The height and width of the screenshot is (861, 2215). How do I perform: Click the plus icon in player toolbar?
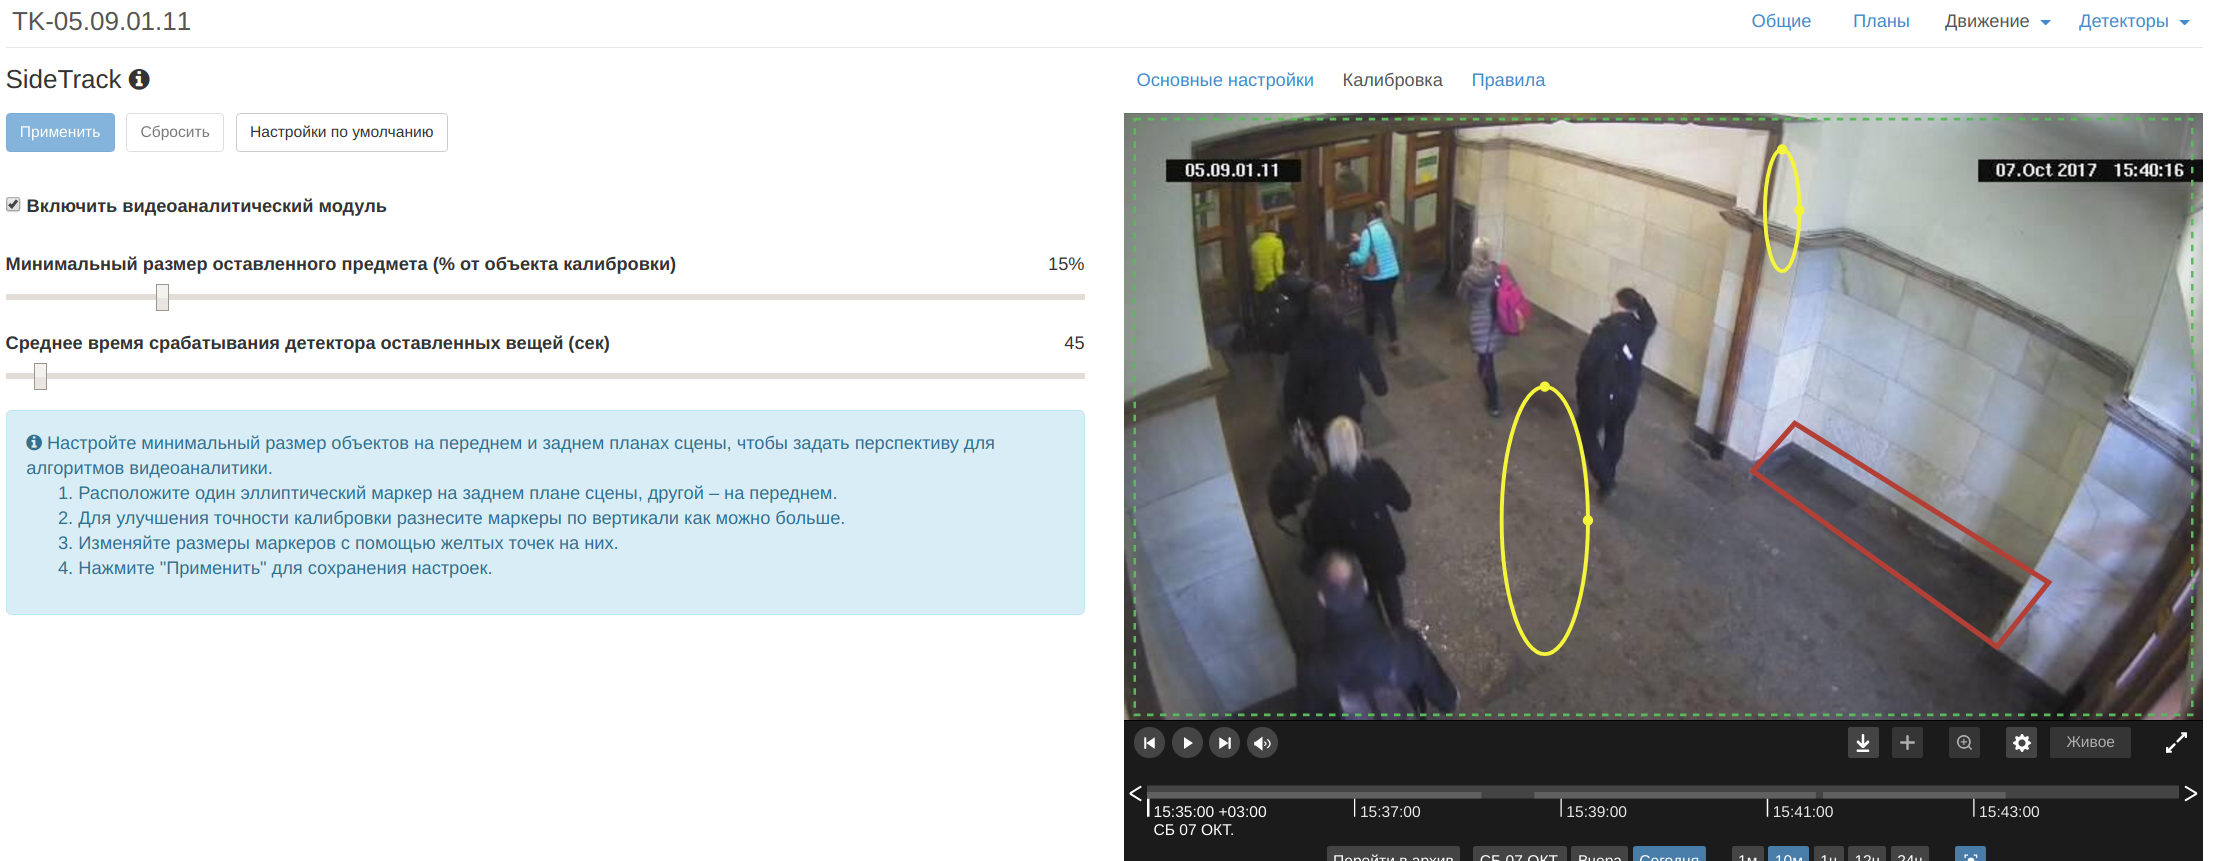tap(1907, 743)
